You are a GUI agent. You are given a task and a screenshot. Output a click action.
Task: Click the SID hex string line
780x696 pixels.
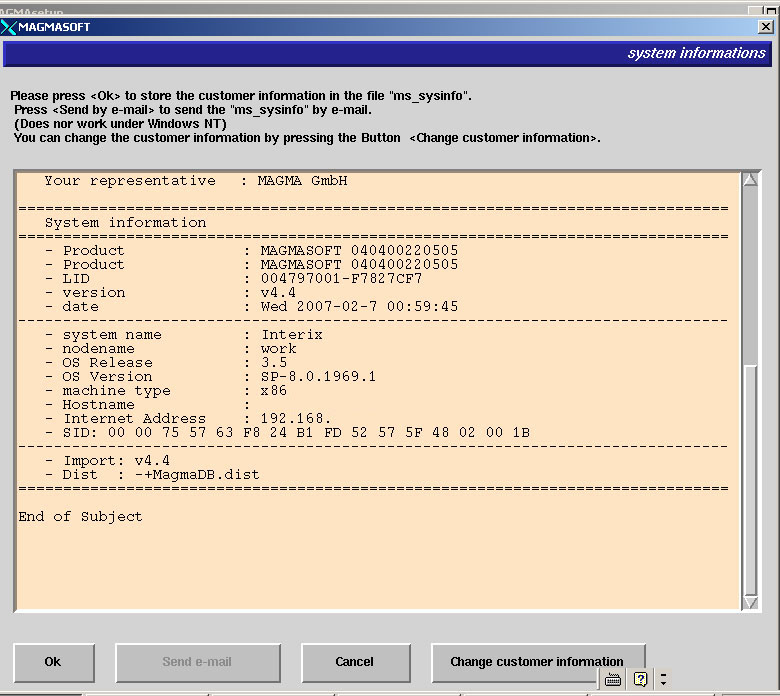[288, 432]
